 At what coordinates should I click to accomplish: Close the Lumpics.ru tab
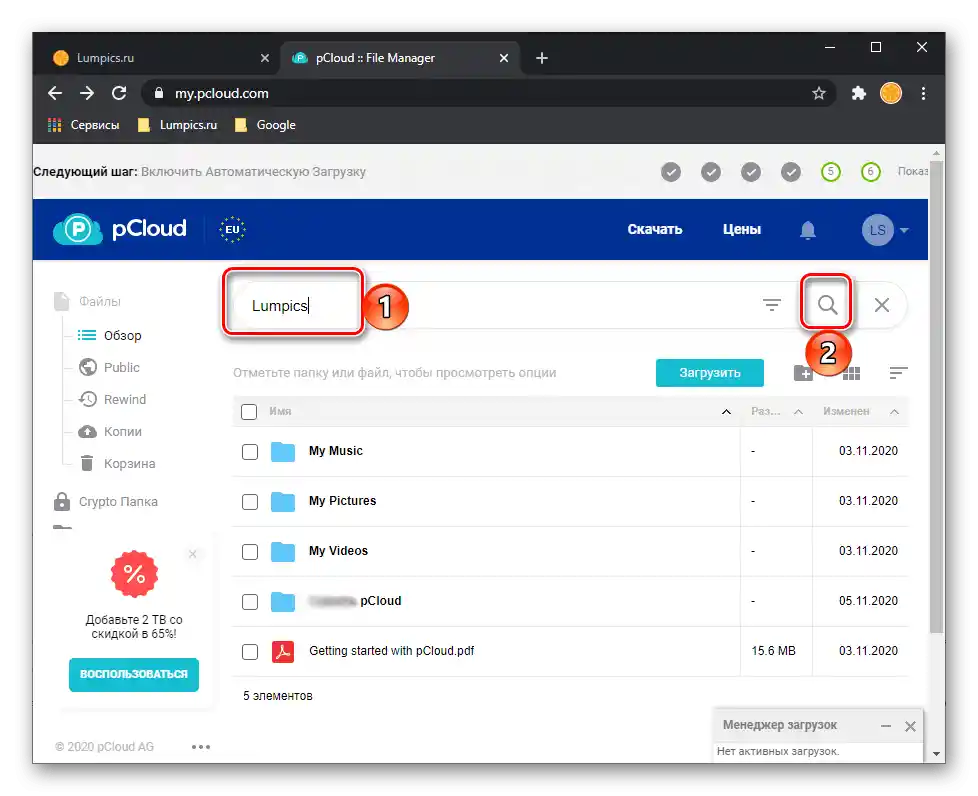pos(264,58)
